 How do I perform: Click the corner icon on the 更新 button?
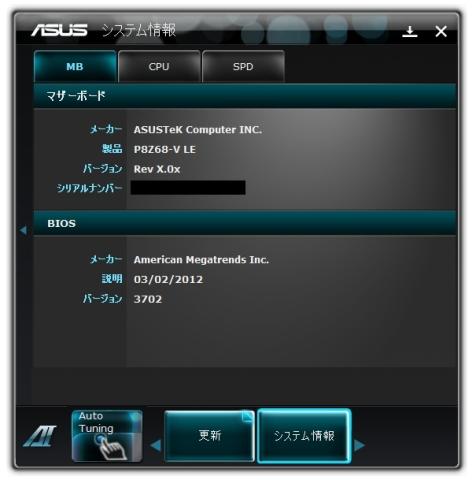point(247,417)
